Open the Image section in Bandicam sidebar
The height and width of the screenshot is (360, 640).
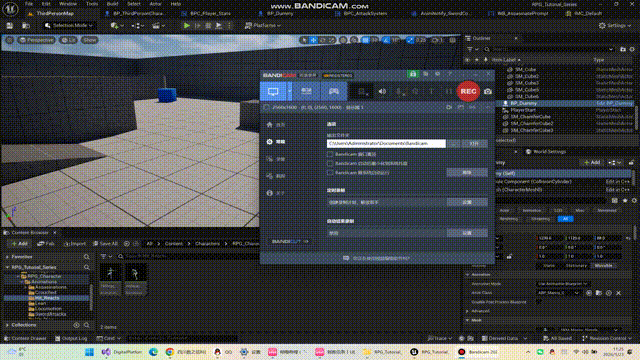(276, 176)
